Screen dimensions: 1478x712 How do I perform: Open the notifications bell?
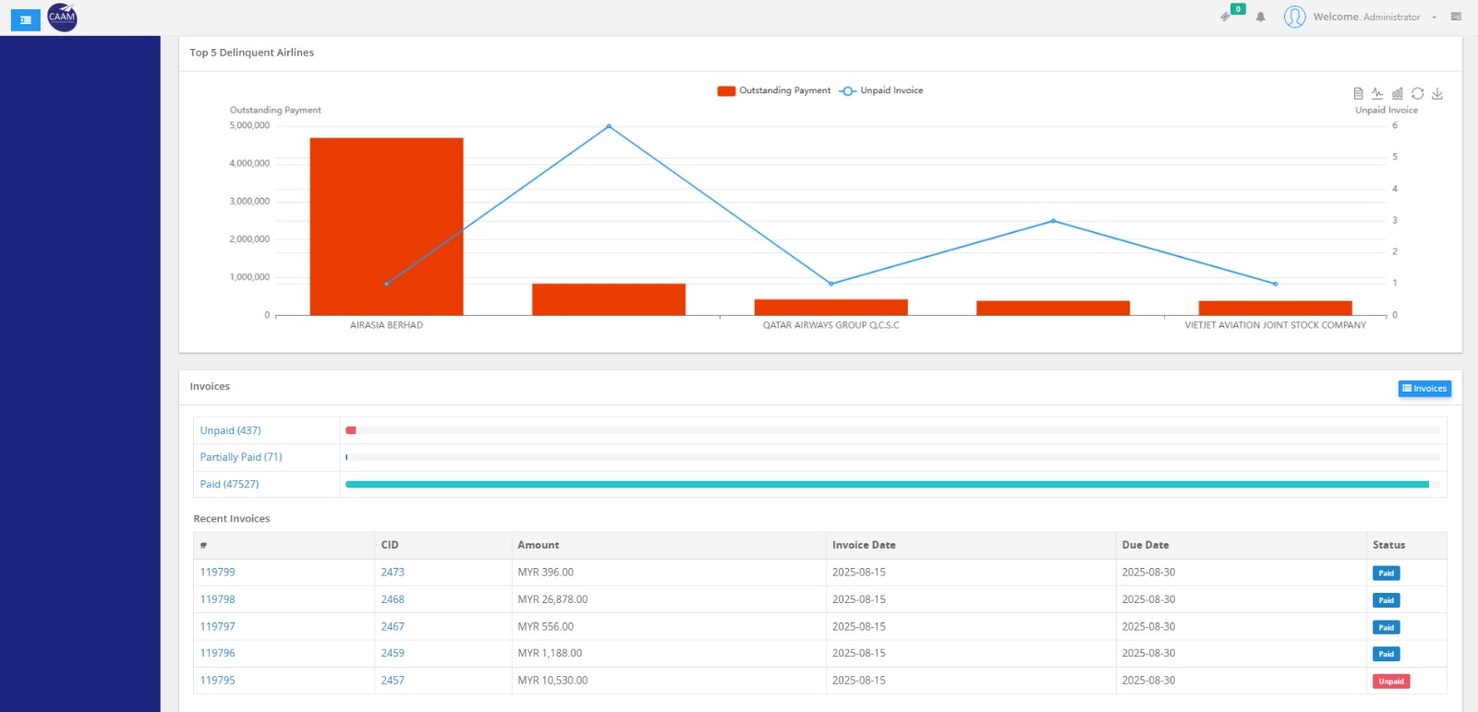tap(1260, 17)
